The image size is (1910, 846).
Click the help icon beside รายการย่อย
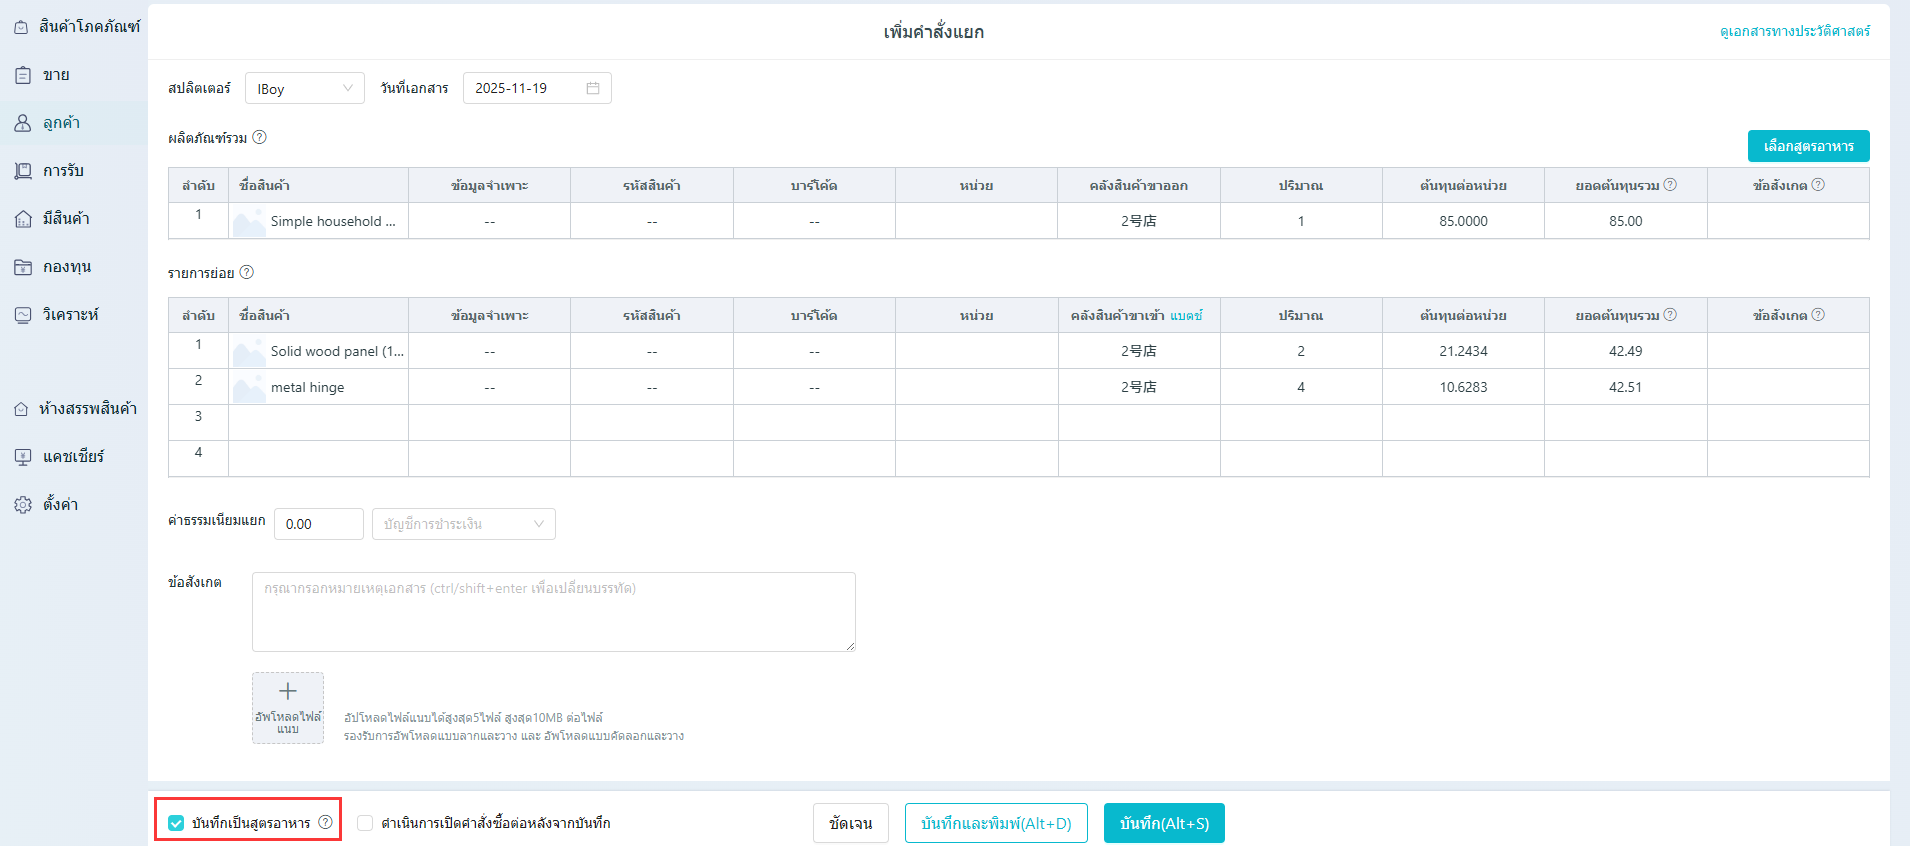247,272
